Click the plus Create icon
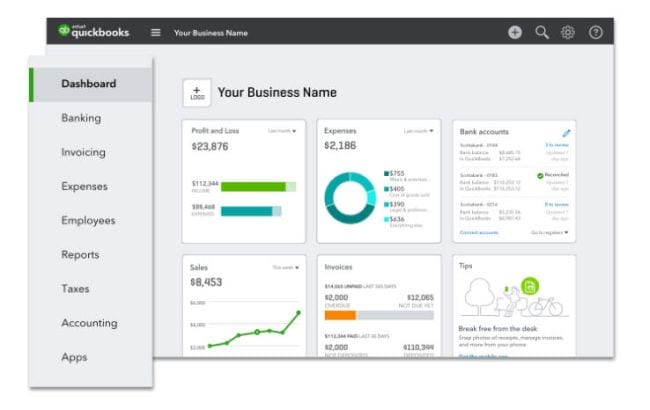 [515, 32]
